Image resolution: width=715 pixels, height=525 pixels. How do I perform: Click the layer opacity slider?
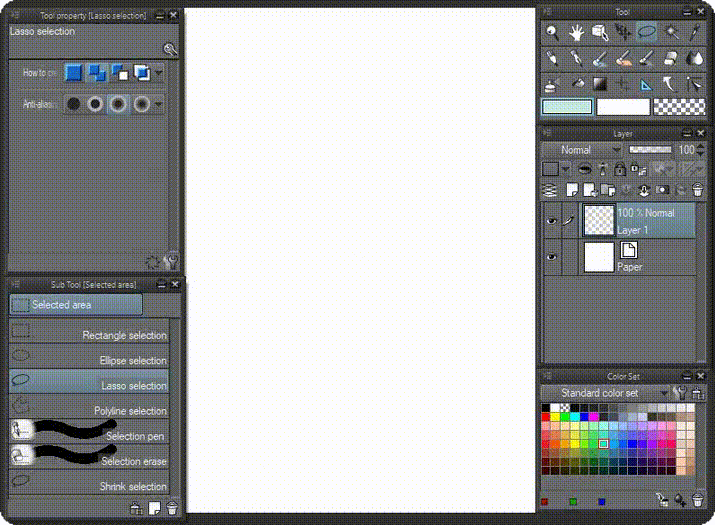(x=650, y=150)
